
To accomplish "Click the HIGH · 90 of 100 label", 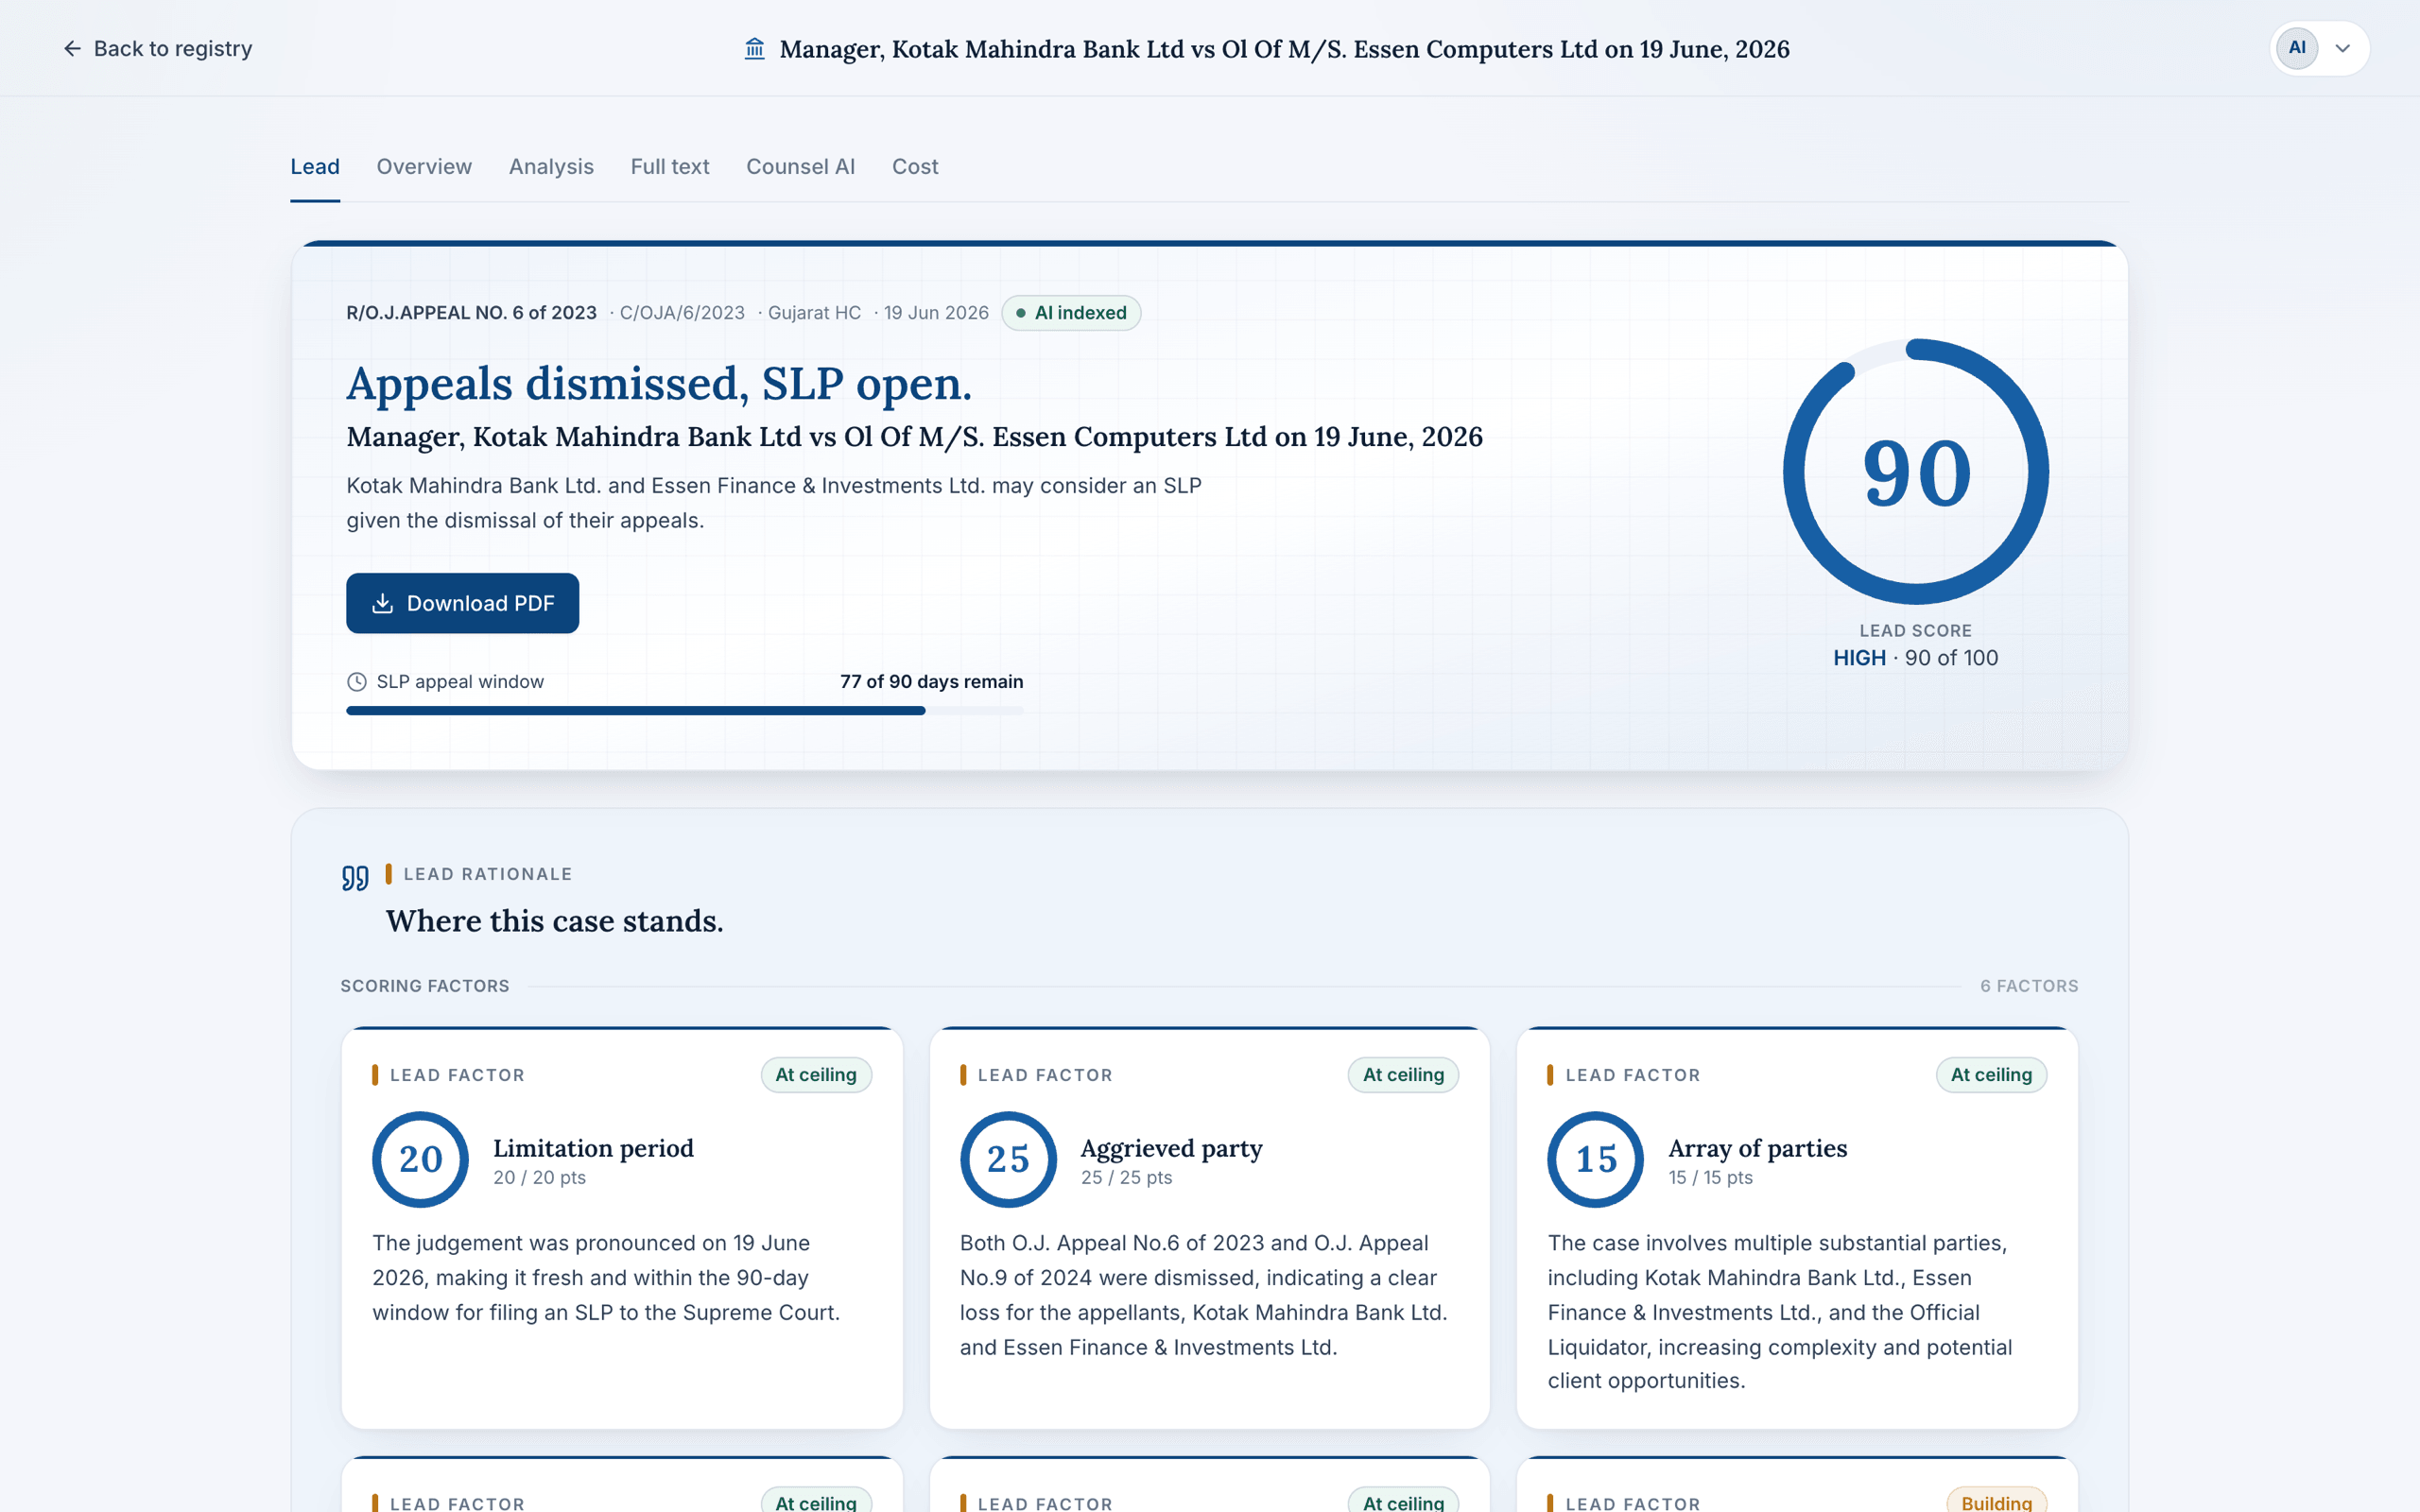I will [1915, 658].
